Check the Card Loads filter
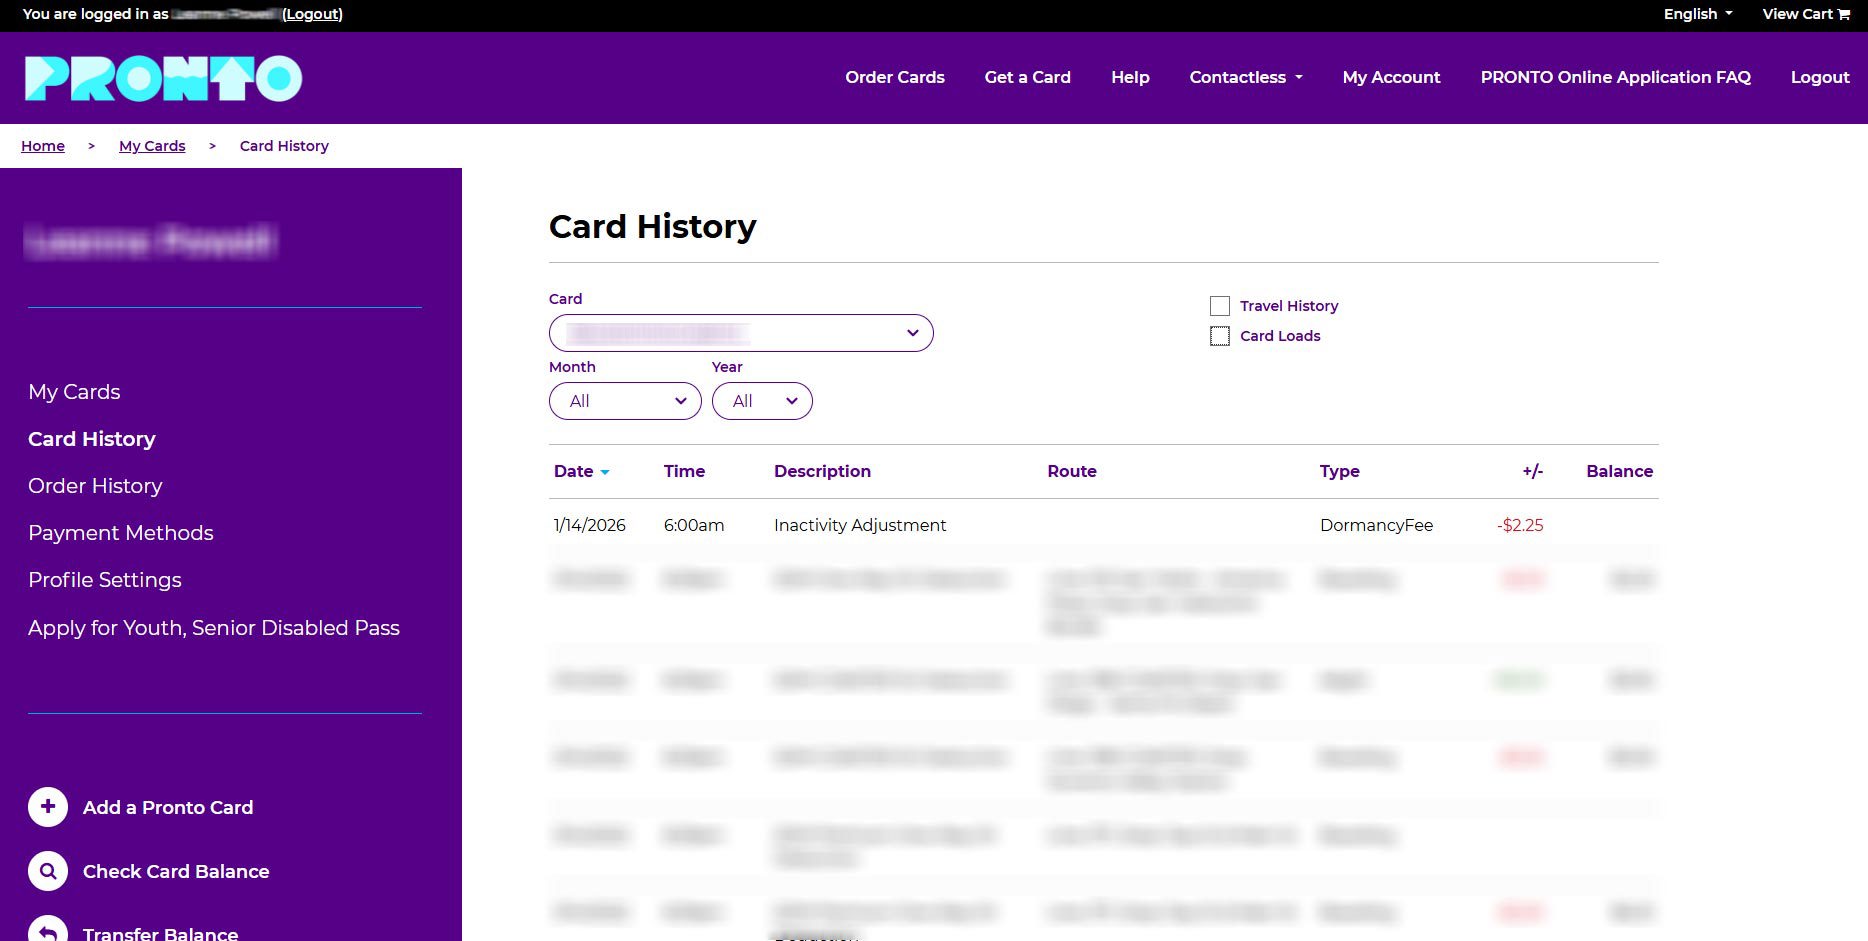Viewport: 1868px width, 941px height. 1219,336
